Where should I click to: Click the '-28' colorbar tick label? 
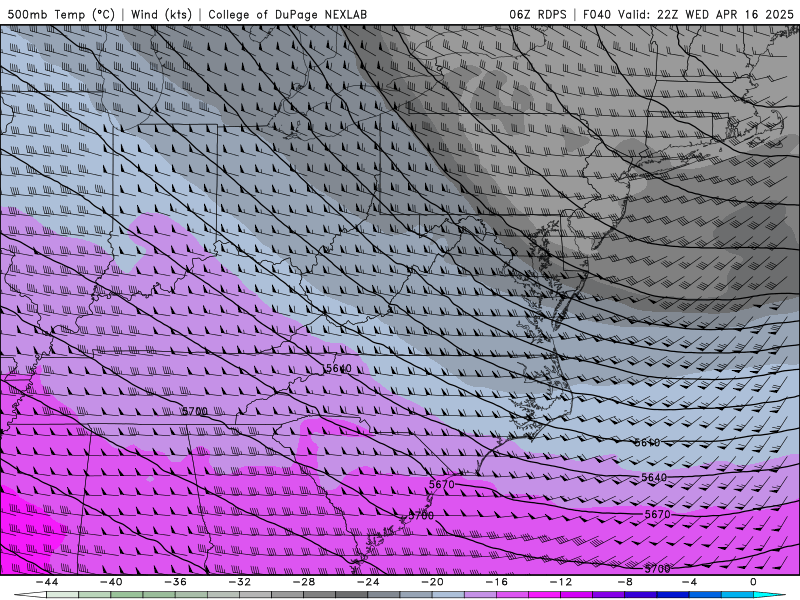coord(304,582)
